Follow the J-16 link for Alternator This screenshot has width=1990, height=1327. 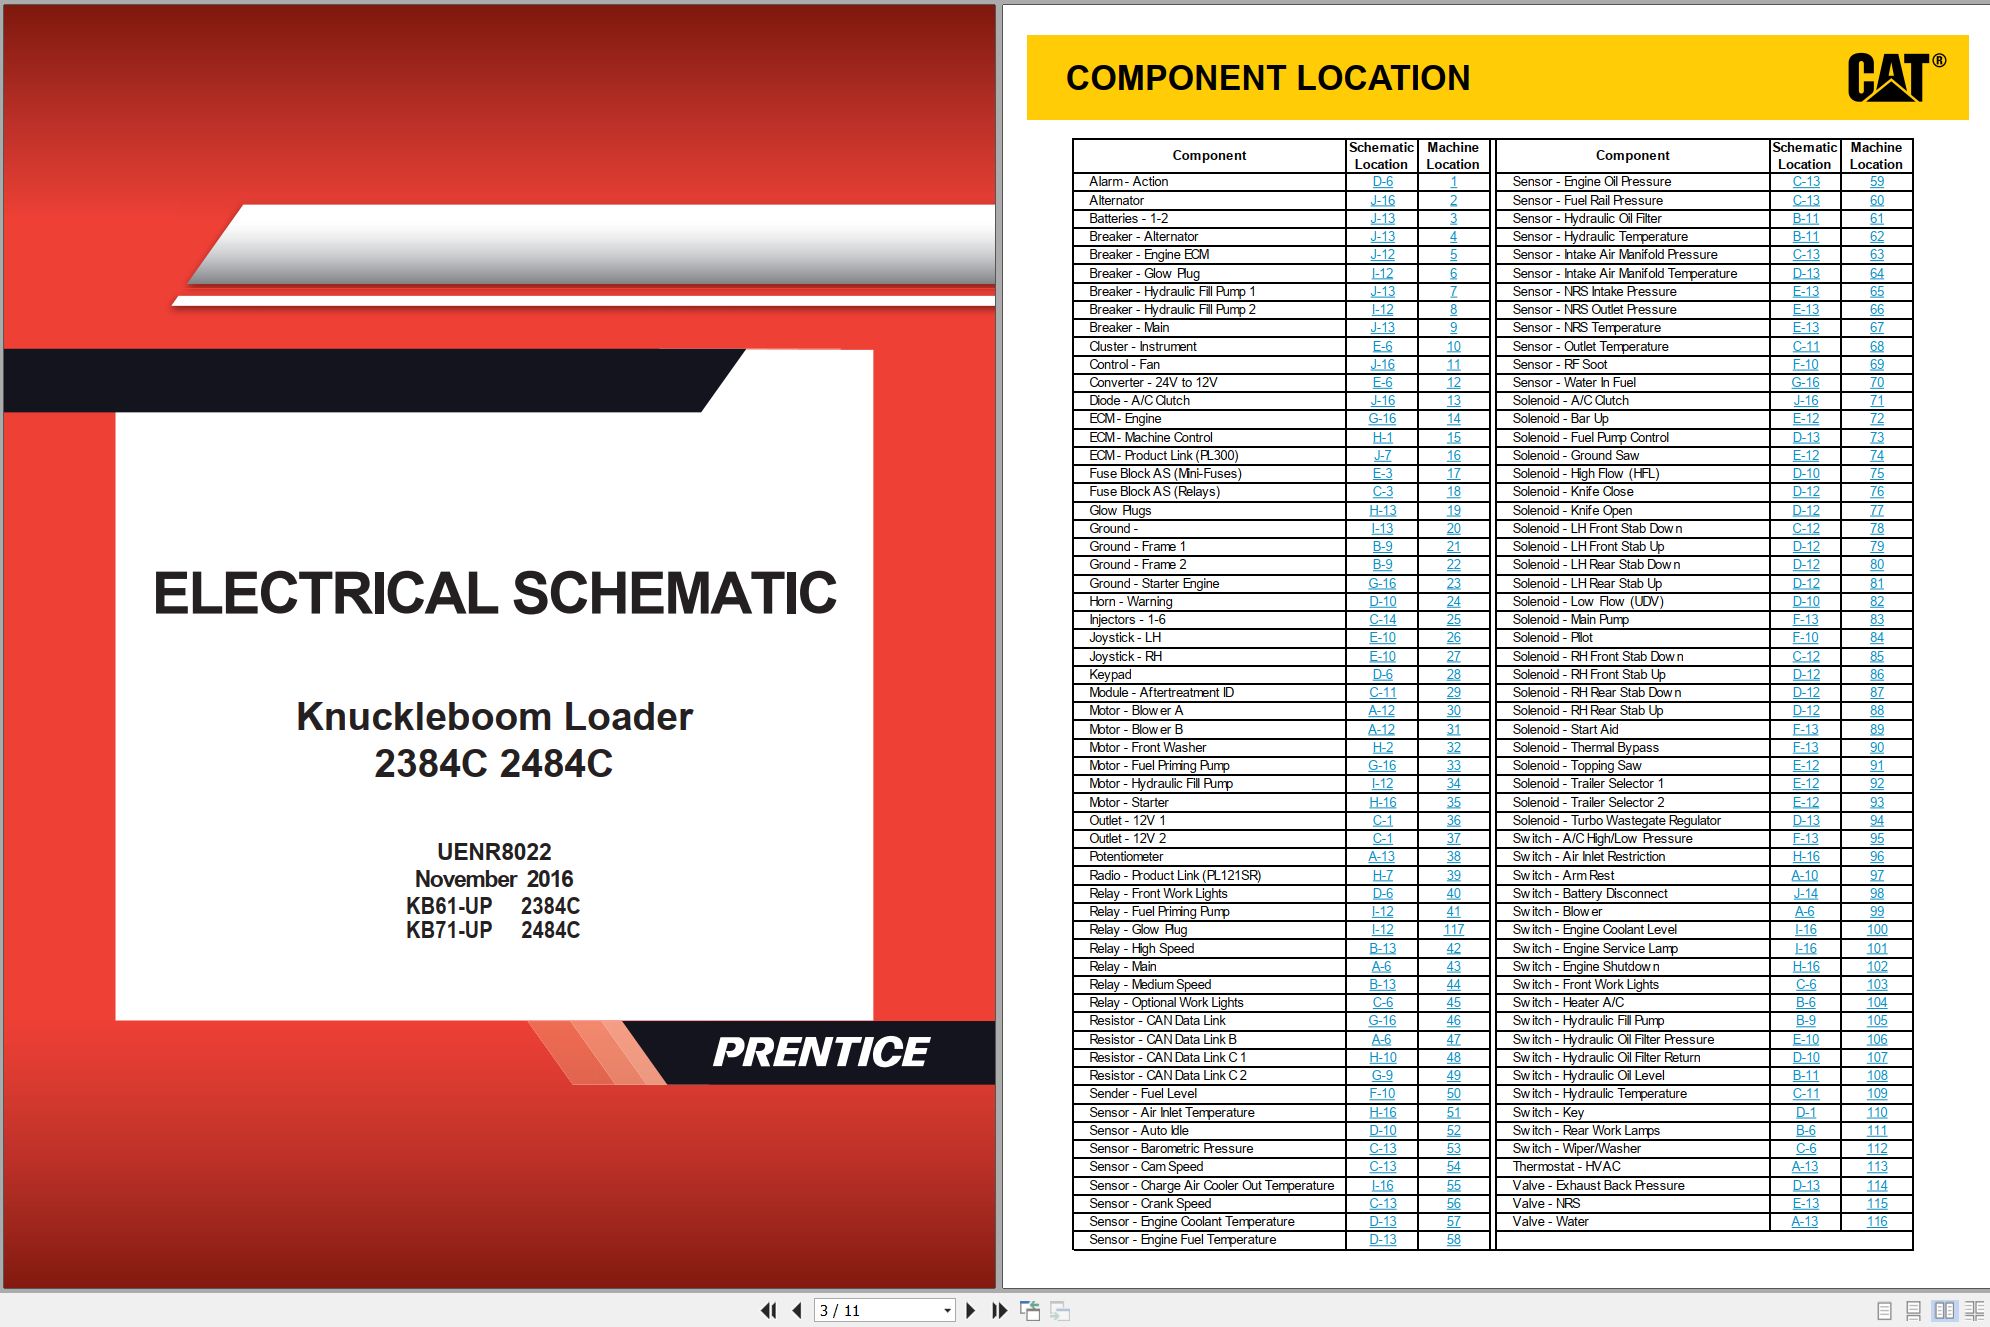click(x=1382, y=200)
